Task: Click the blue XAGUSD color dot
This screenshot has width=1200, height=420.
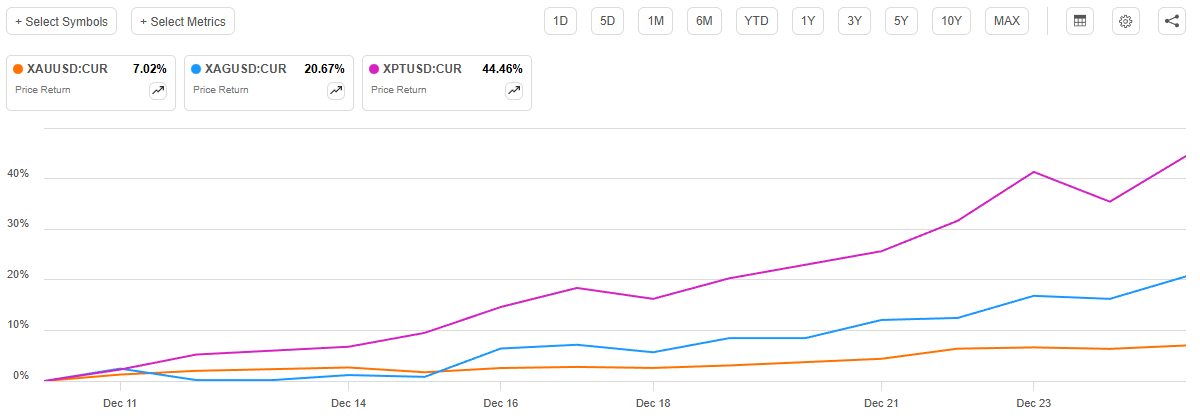Action: (196, 69)
